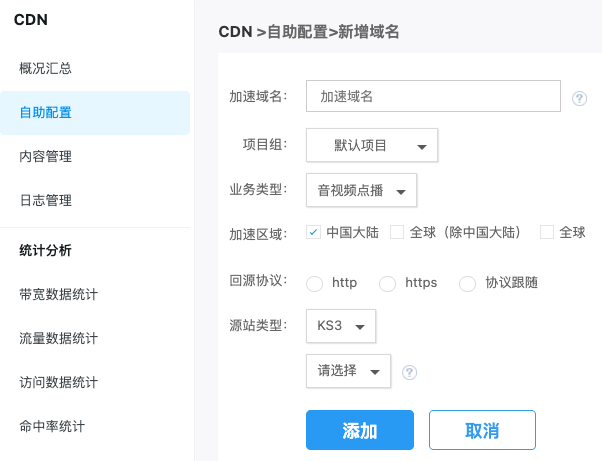Select the 协议跟随 radio option
Screen dimensions: 602x461
tap(467, 283)
